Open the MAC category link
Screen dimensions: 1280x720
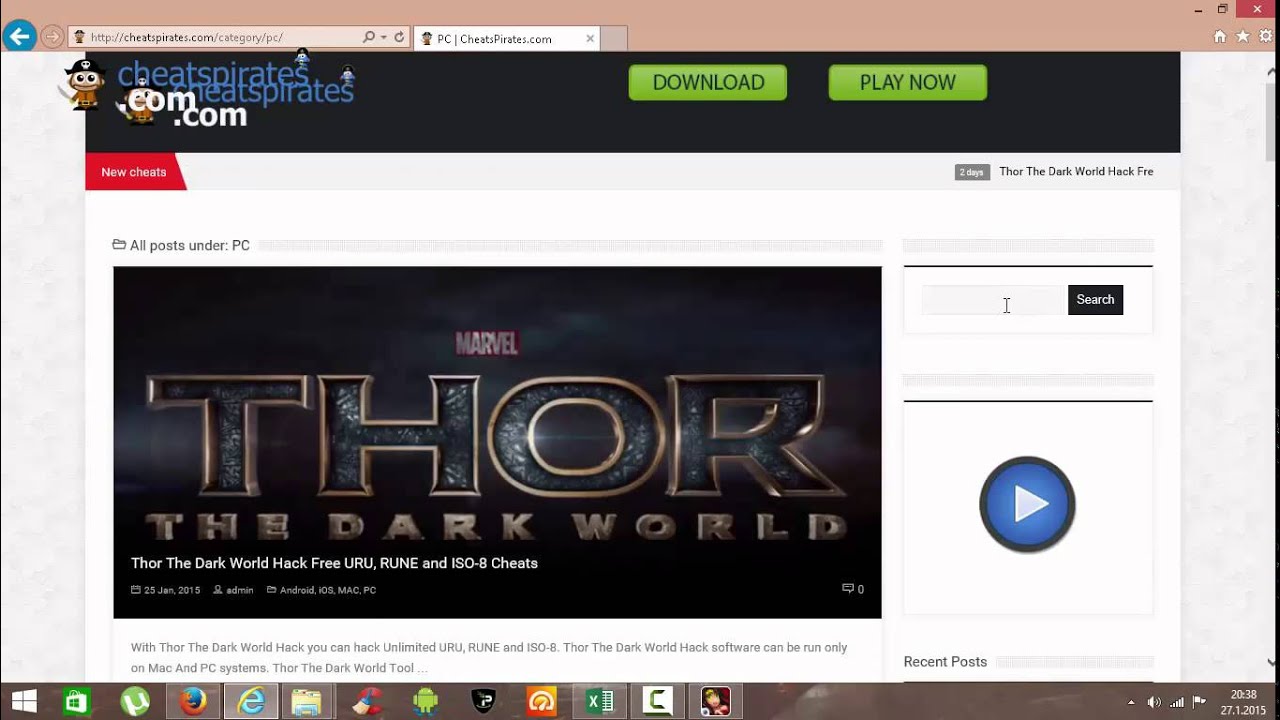(x=348, y=590)
